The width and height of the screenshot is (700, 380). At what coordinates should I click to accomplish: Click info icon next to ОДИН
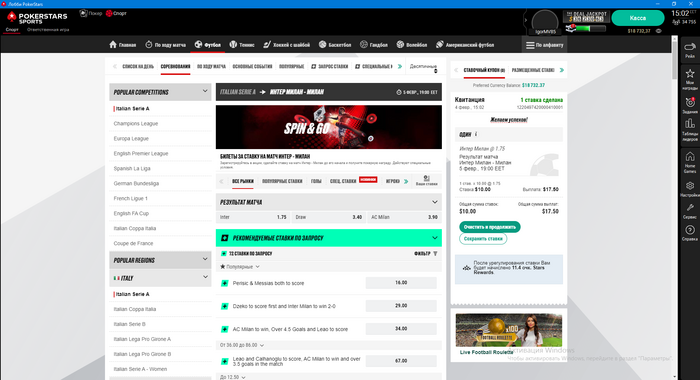(476, 134)
